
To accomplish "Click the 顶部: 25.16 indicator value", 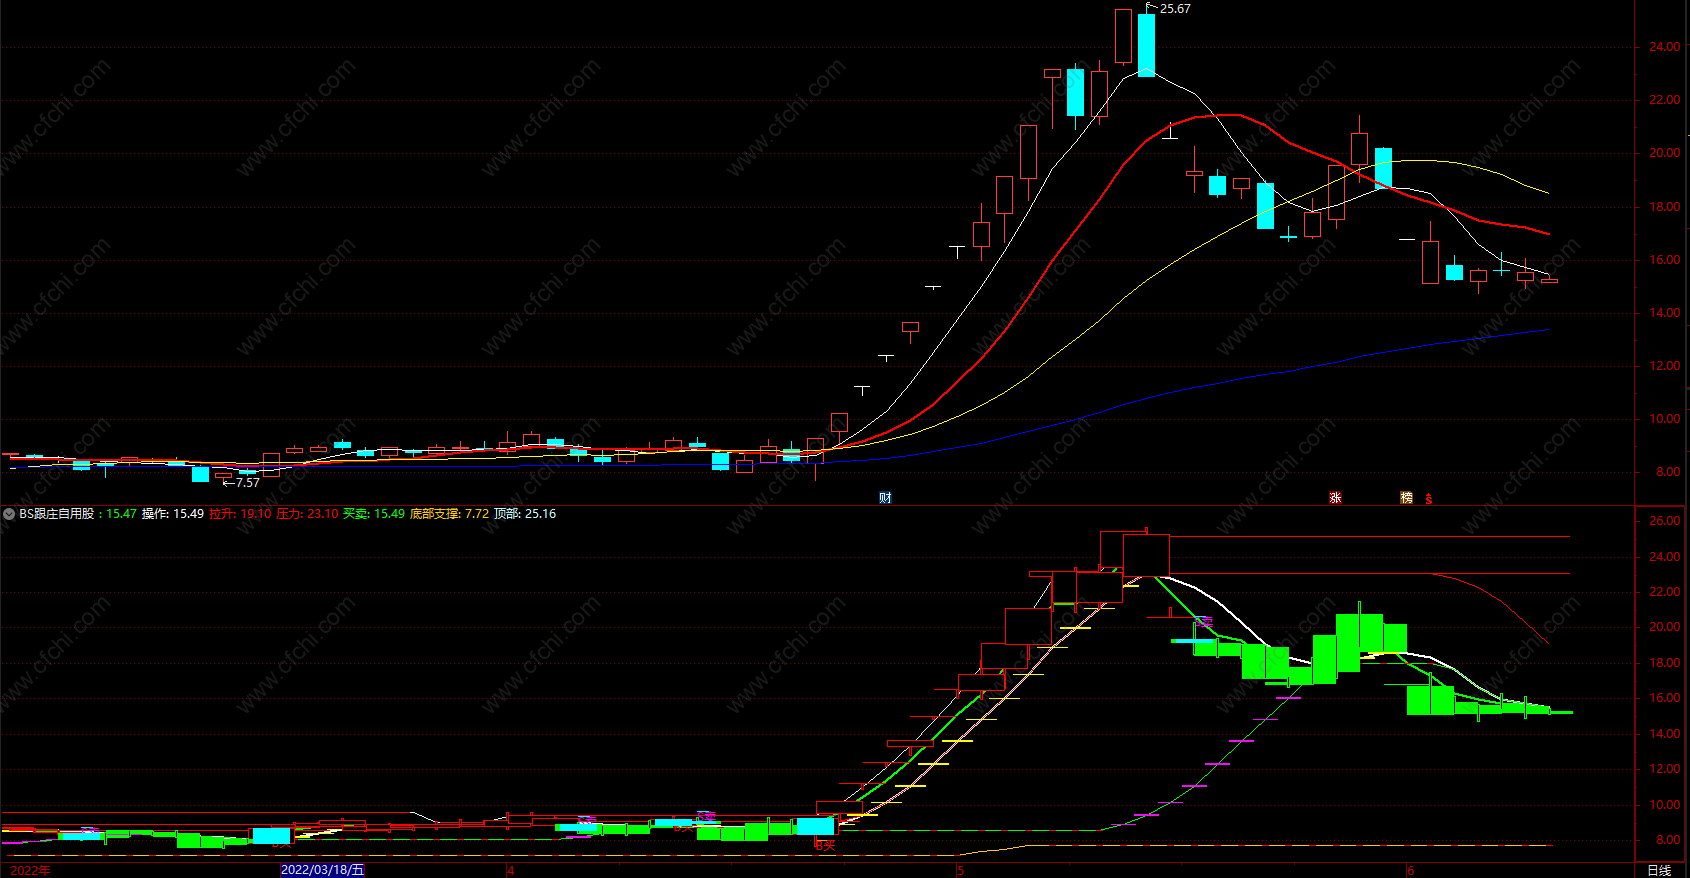I will [x=525, y=514].
